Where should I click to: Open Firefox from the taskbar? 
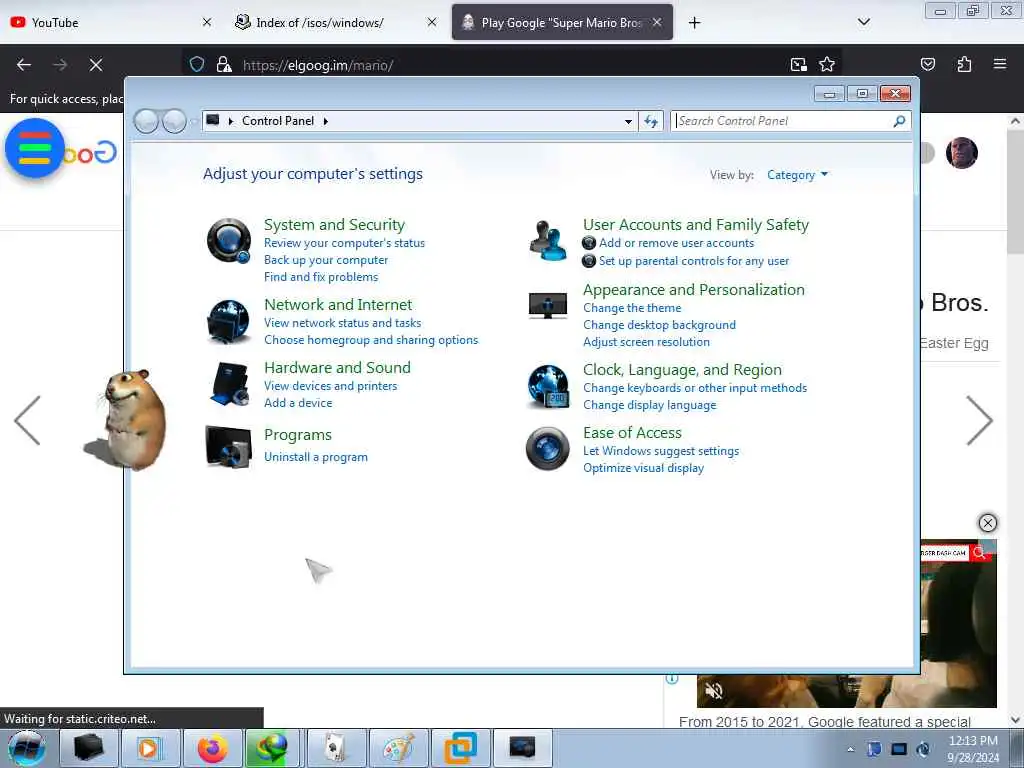pos(213,748)
